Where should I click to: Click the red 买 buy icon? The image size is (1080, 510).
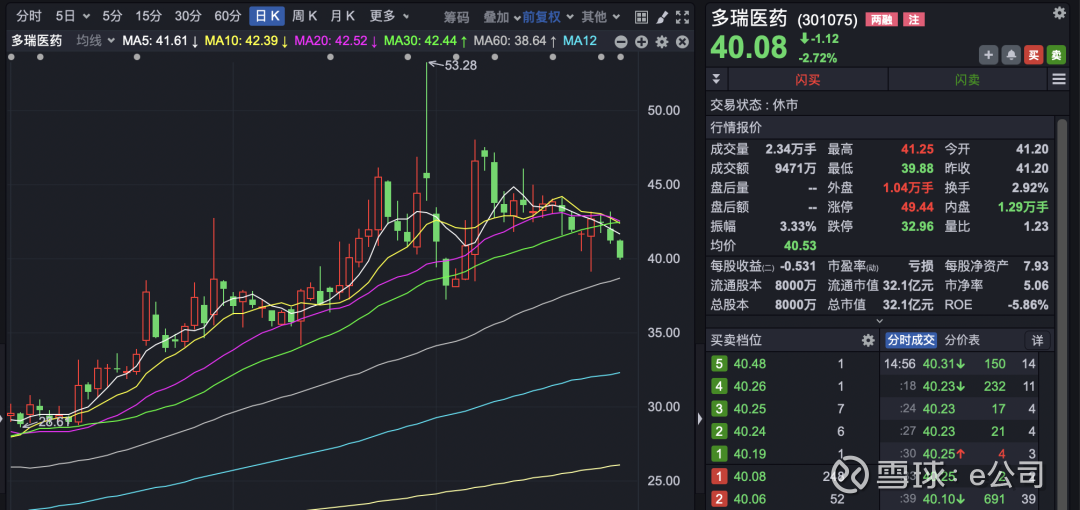(x=1033, y=54)
